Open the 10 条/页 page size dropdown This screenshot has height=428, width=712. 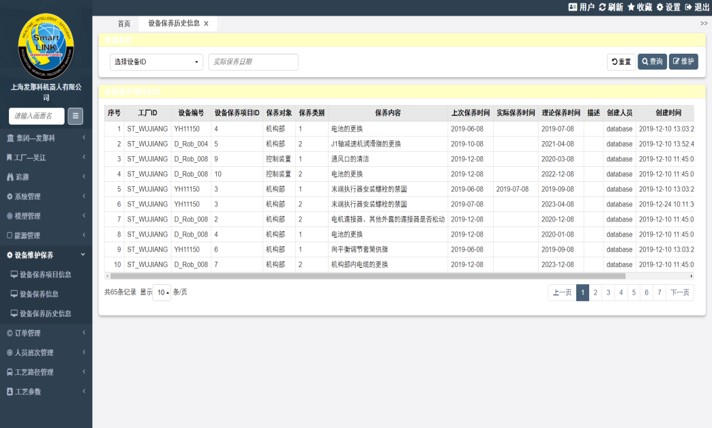(162, 293)
